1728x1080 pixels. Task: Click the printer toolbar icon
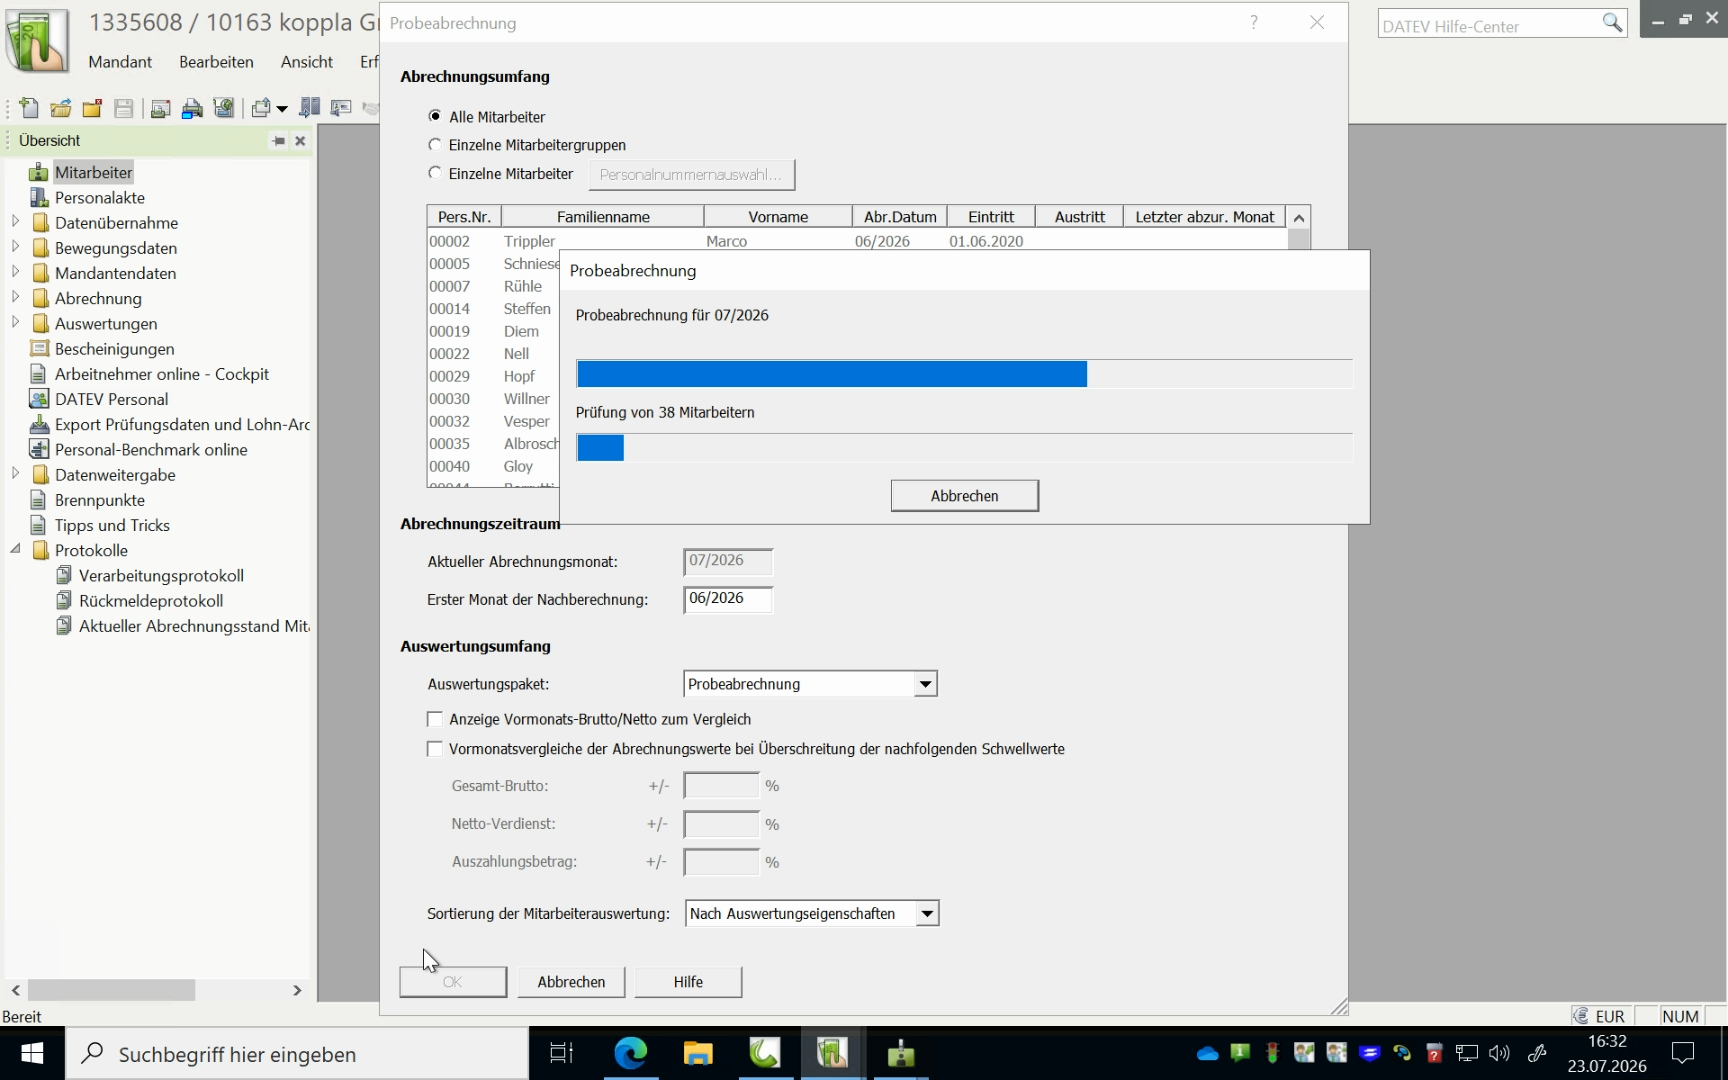click(x=192, y=108)
